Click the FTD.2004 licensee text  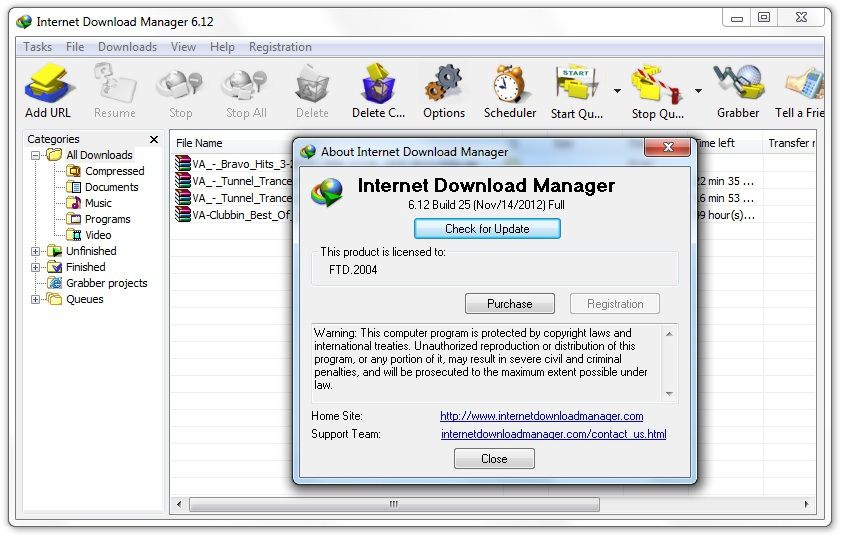point(353,270)
